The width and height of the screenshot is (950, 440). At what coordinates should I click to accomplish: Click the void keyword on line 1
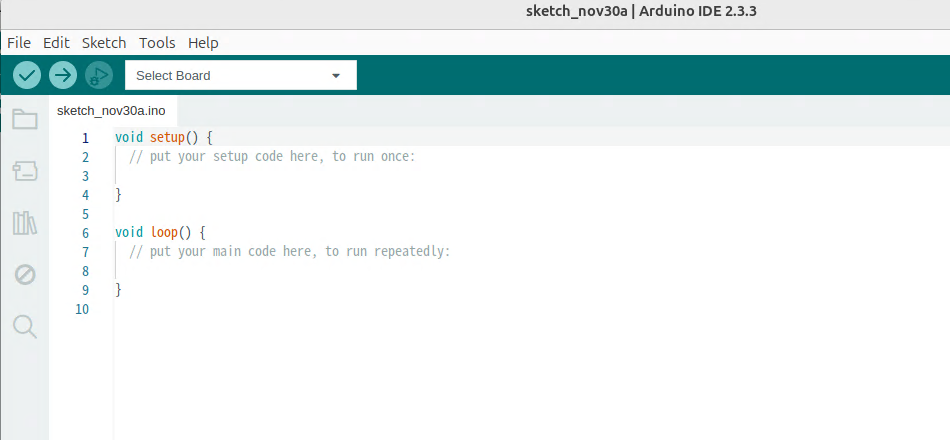click(x=129, y=138)
